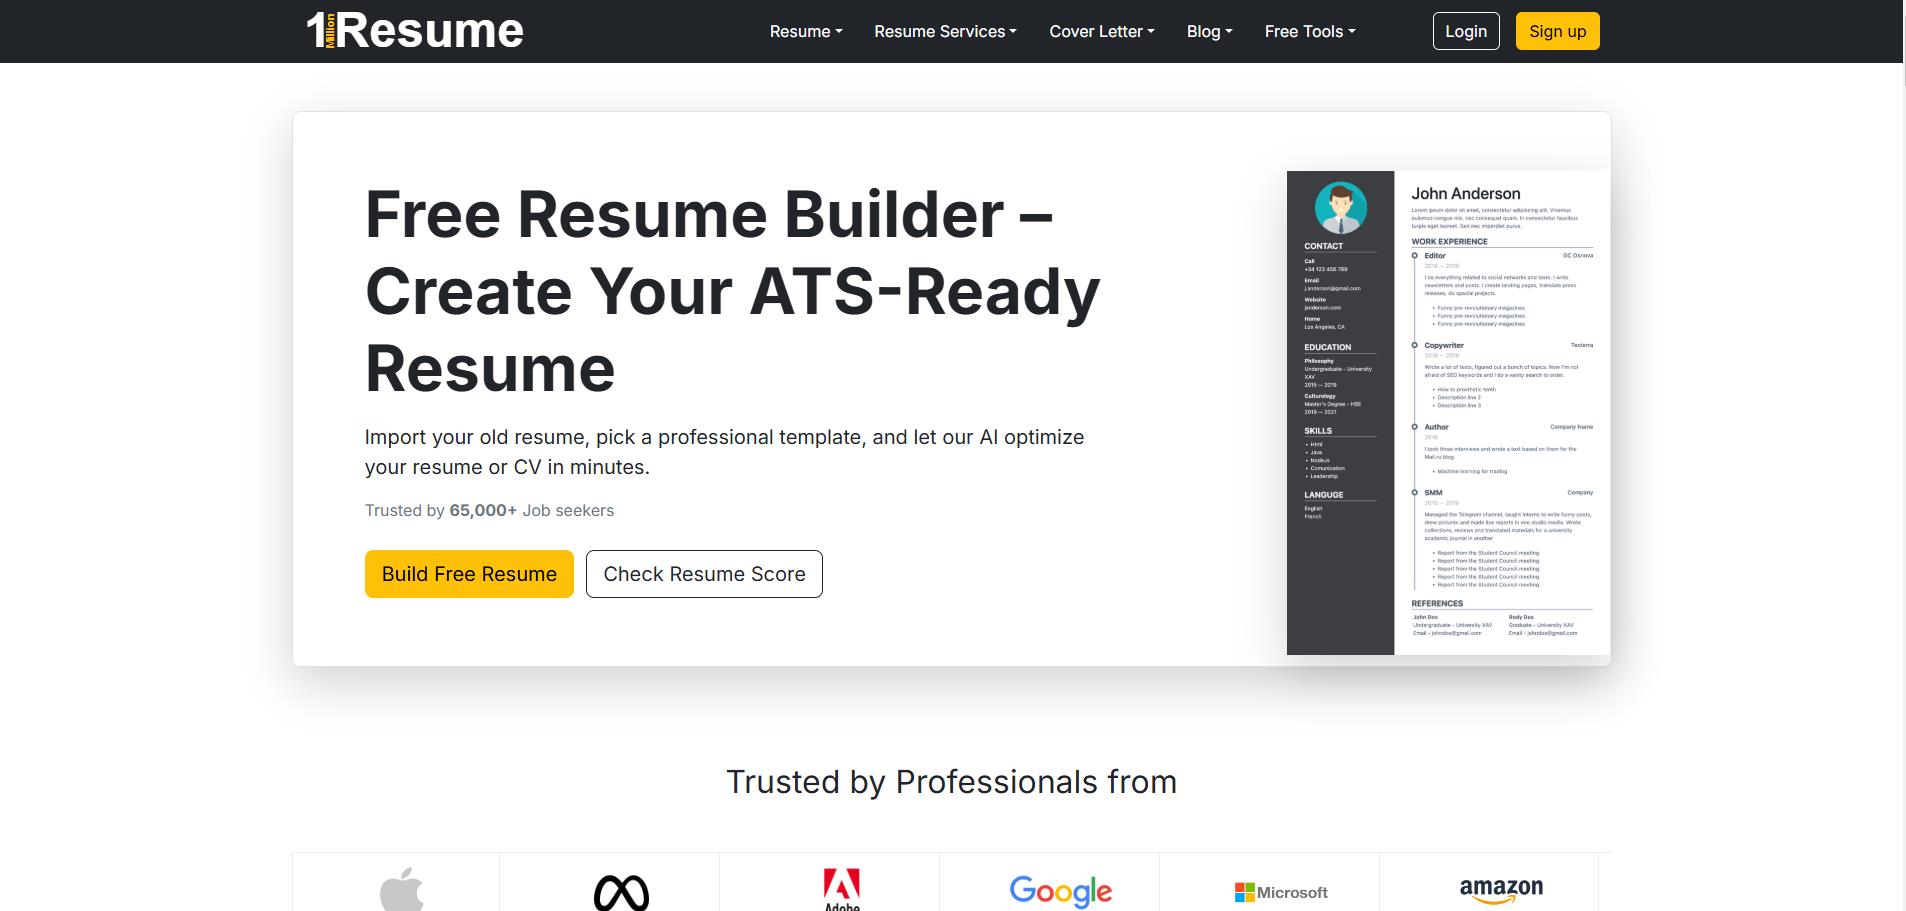Click the Editor work experience entry in the preview

tap(1434, 255)
